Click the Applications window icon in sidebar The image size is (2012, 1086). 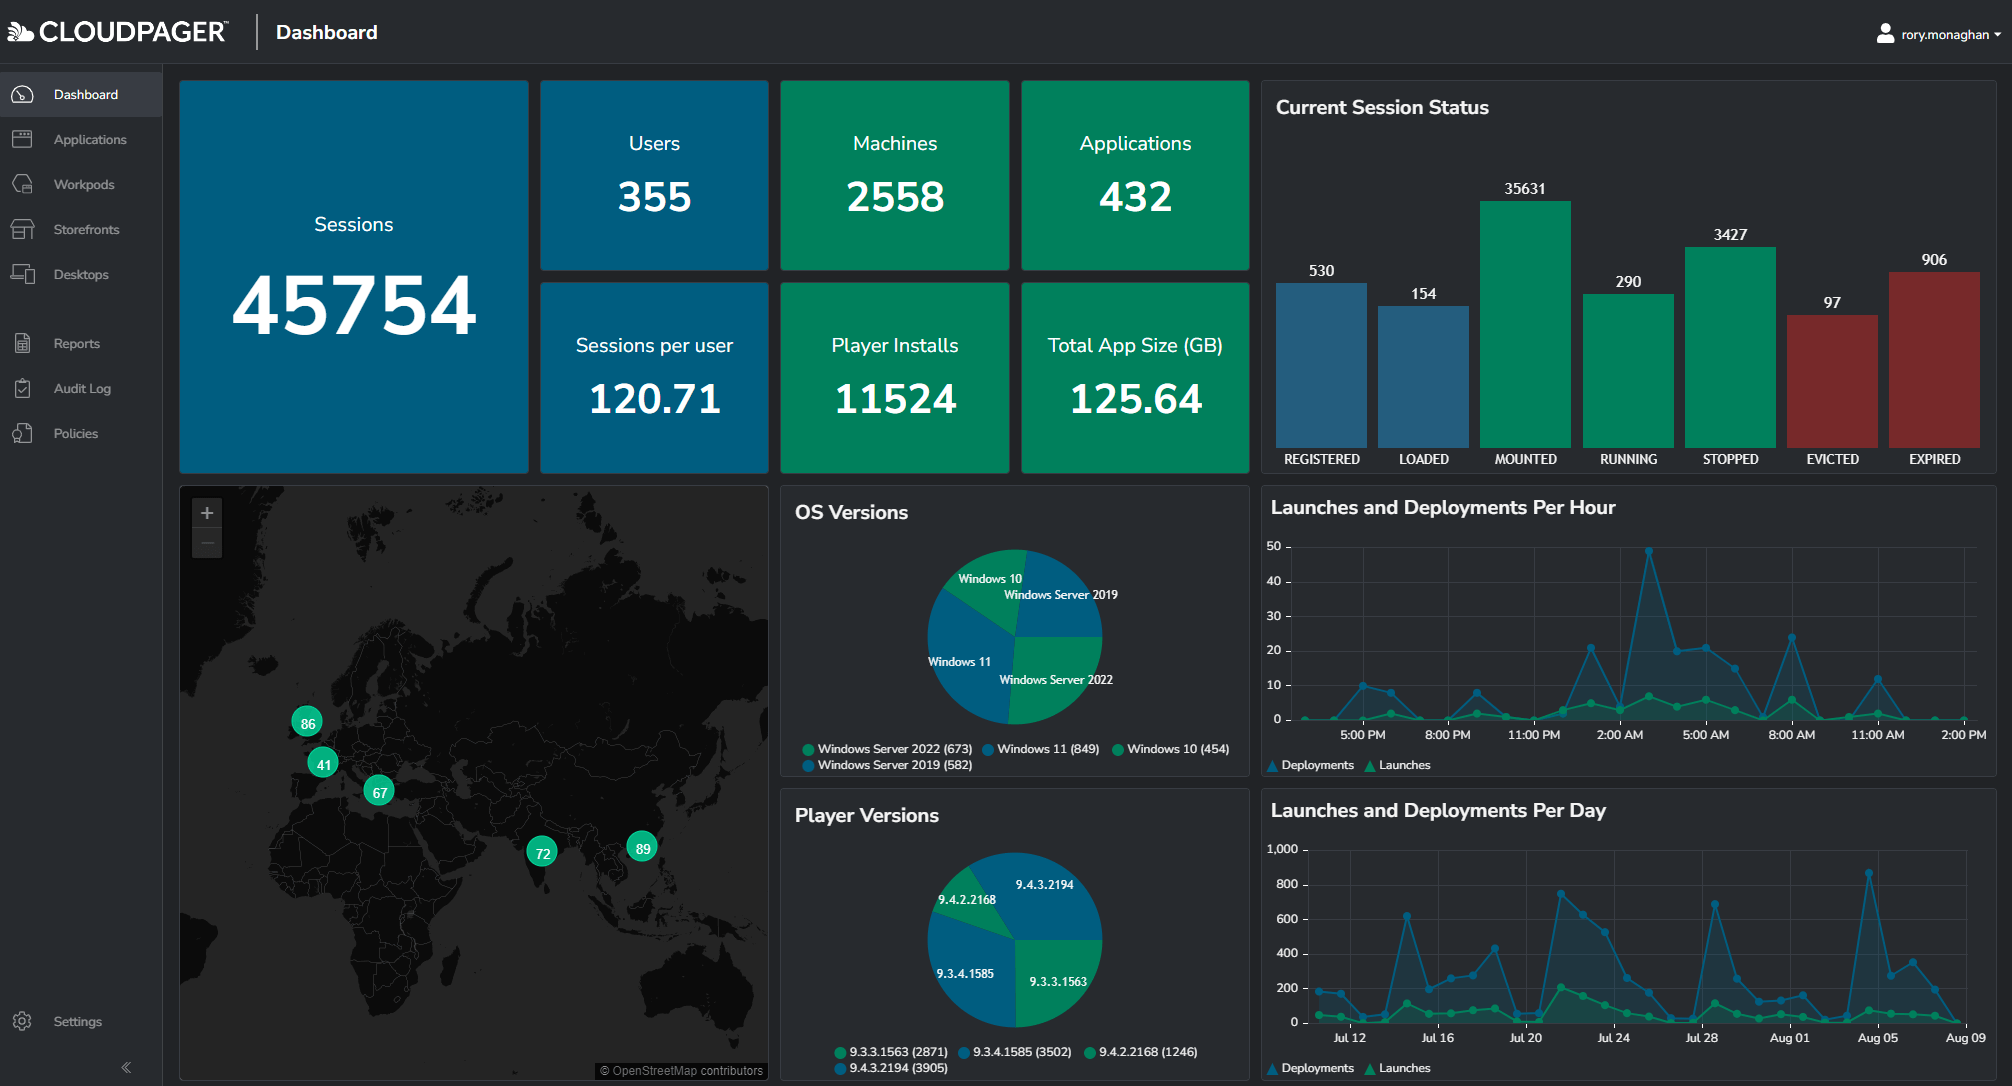tap(22, 139)
